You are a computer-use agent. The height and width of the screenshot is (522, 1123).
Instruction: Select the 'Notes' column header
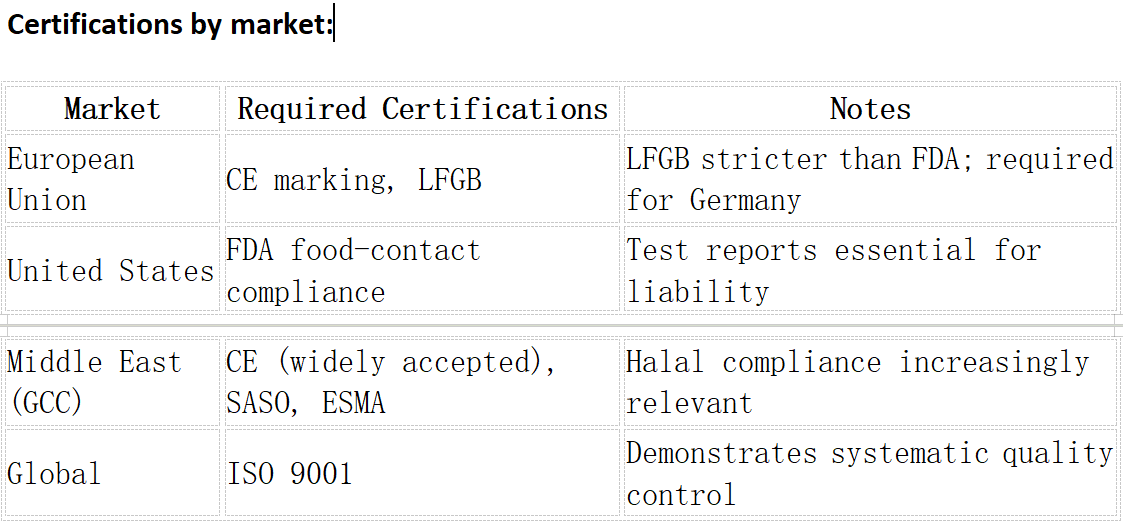[x=869, y=109]
